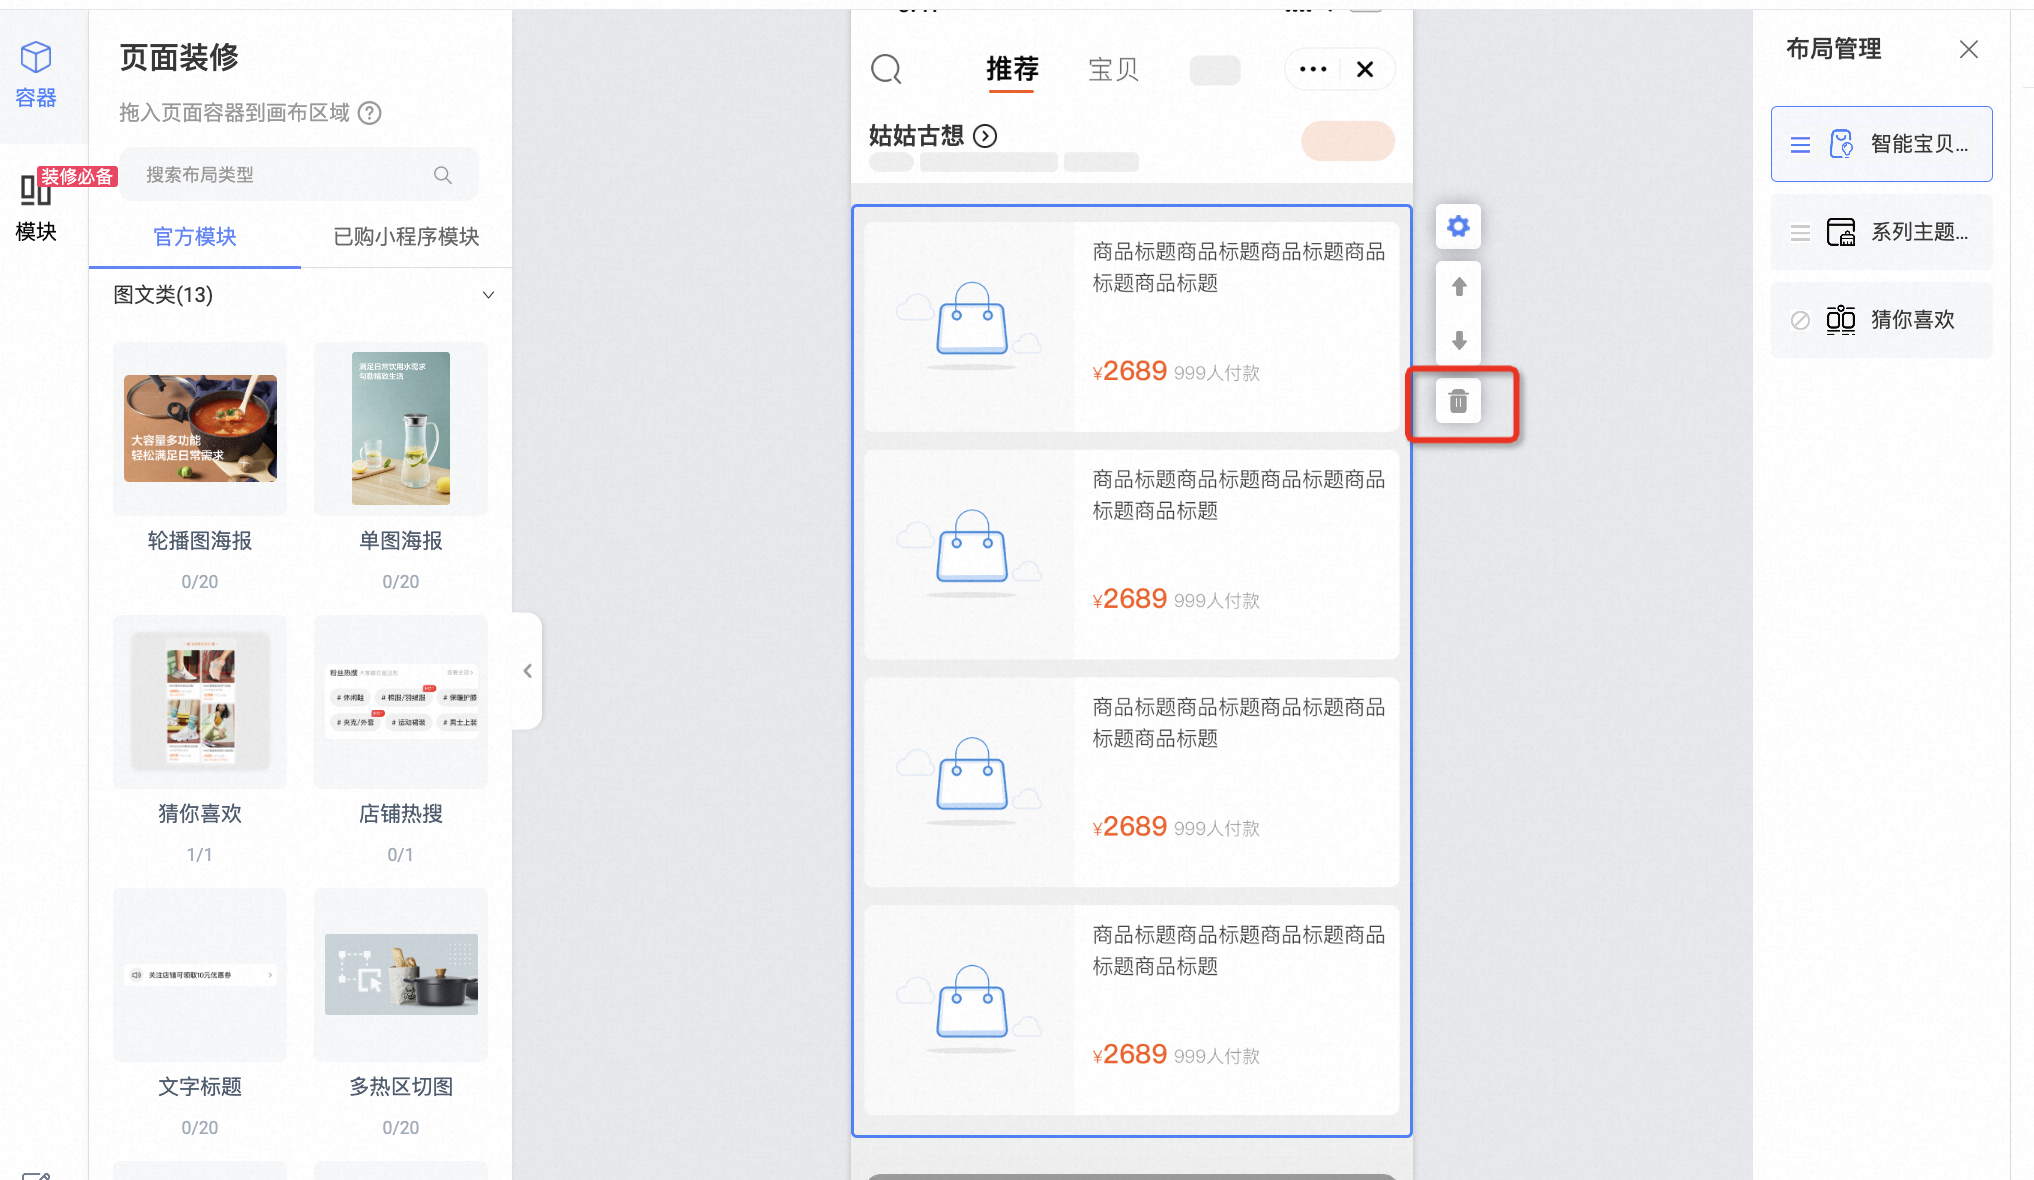Select the 推荐 tab in phone preview

tap(1012, 69)
